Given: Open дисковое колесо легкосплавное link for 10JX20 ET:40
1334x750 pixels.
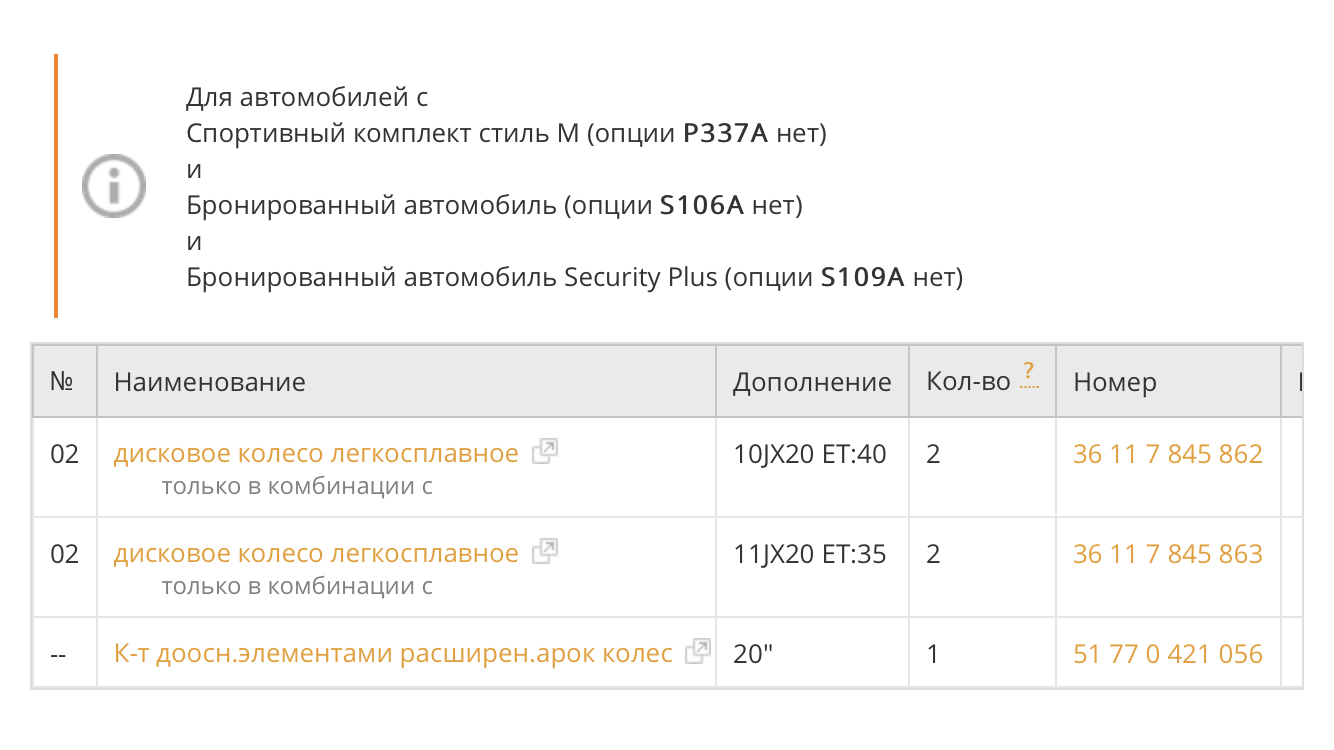Looking at the screenshot, I should coord(316,454).
